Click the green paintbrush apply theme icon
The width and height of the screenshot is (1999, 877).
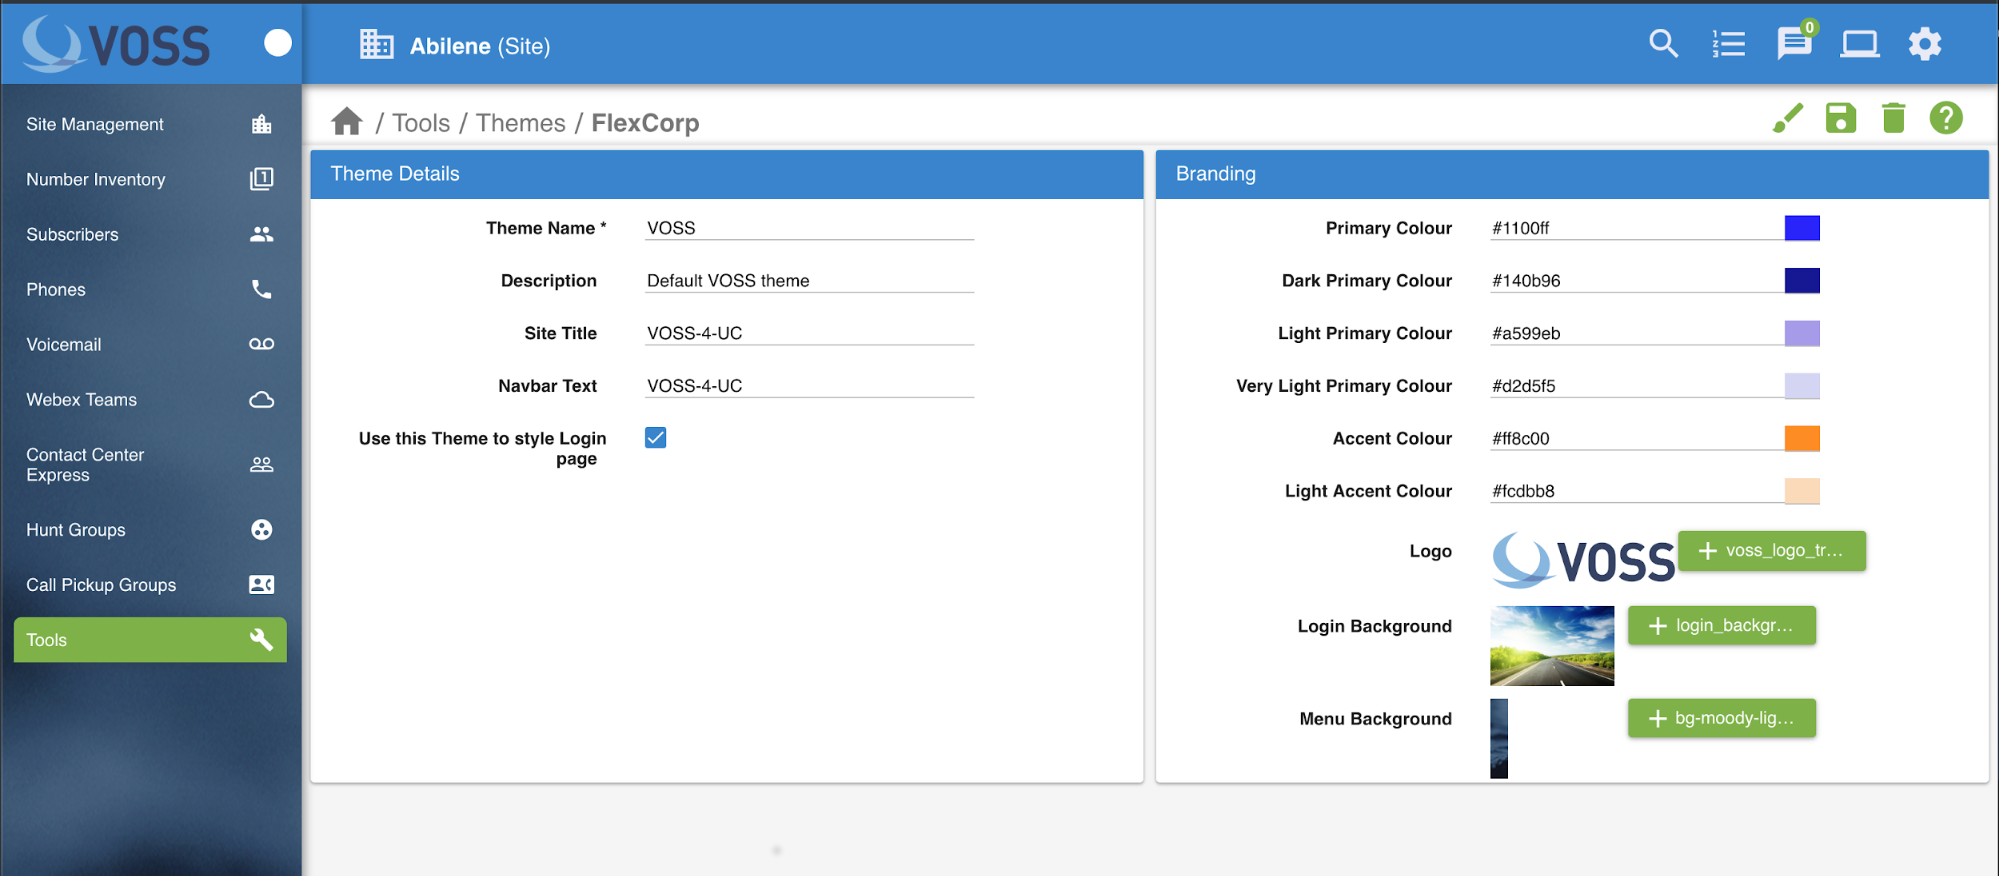point(1788,118)
